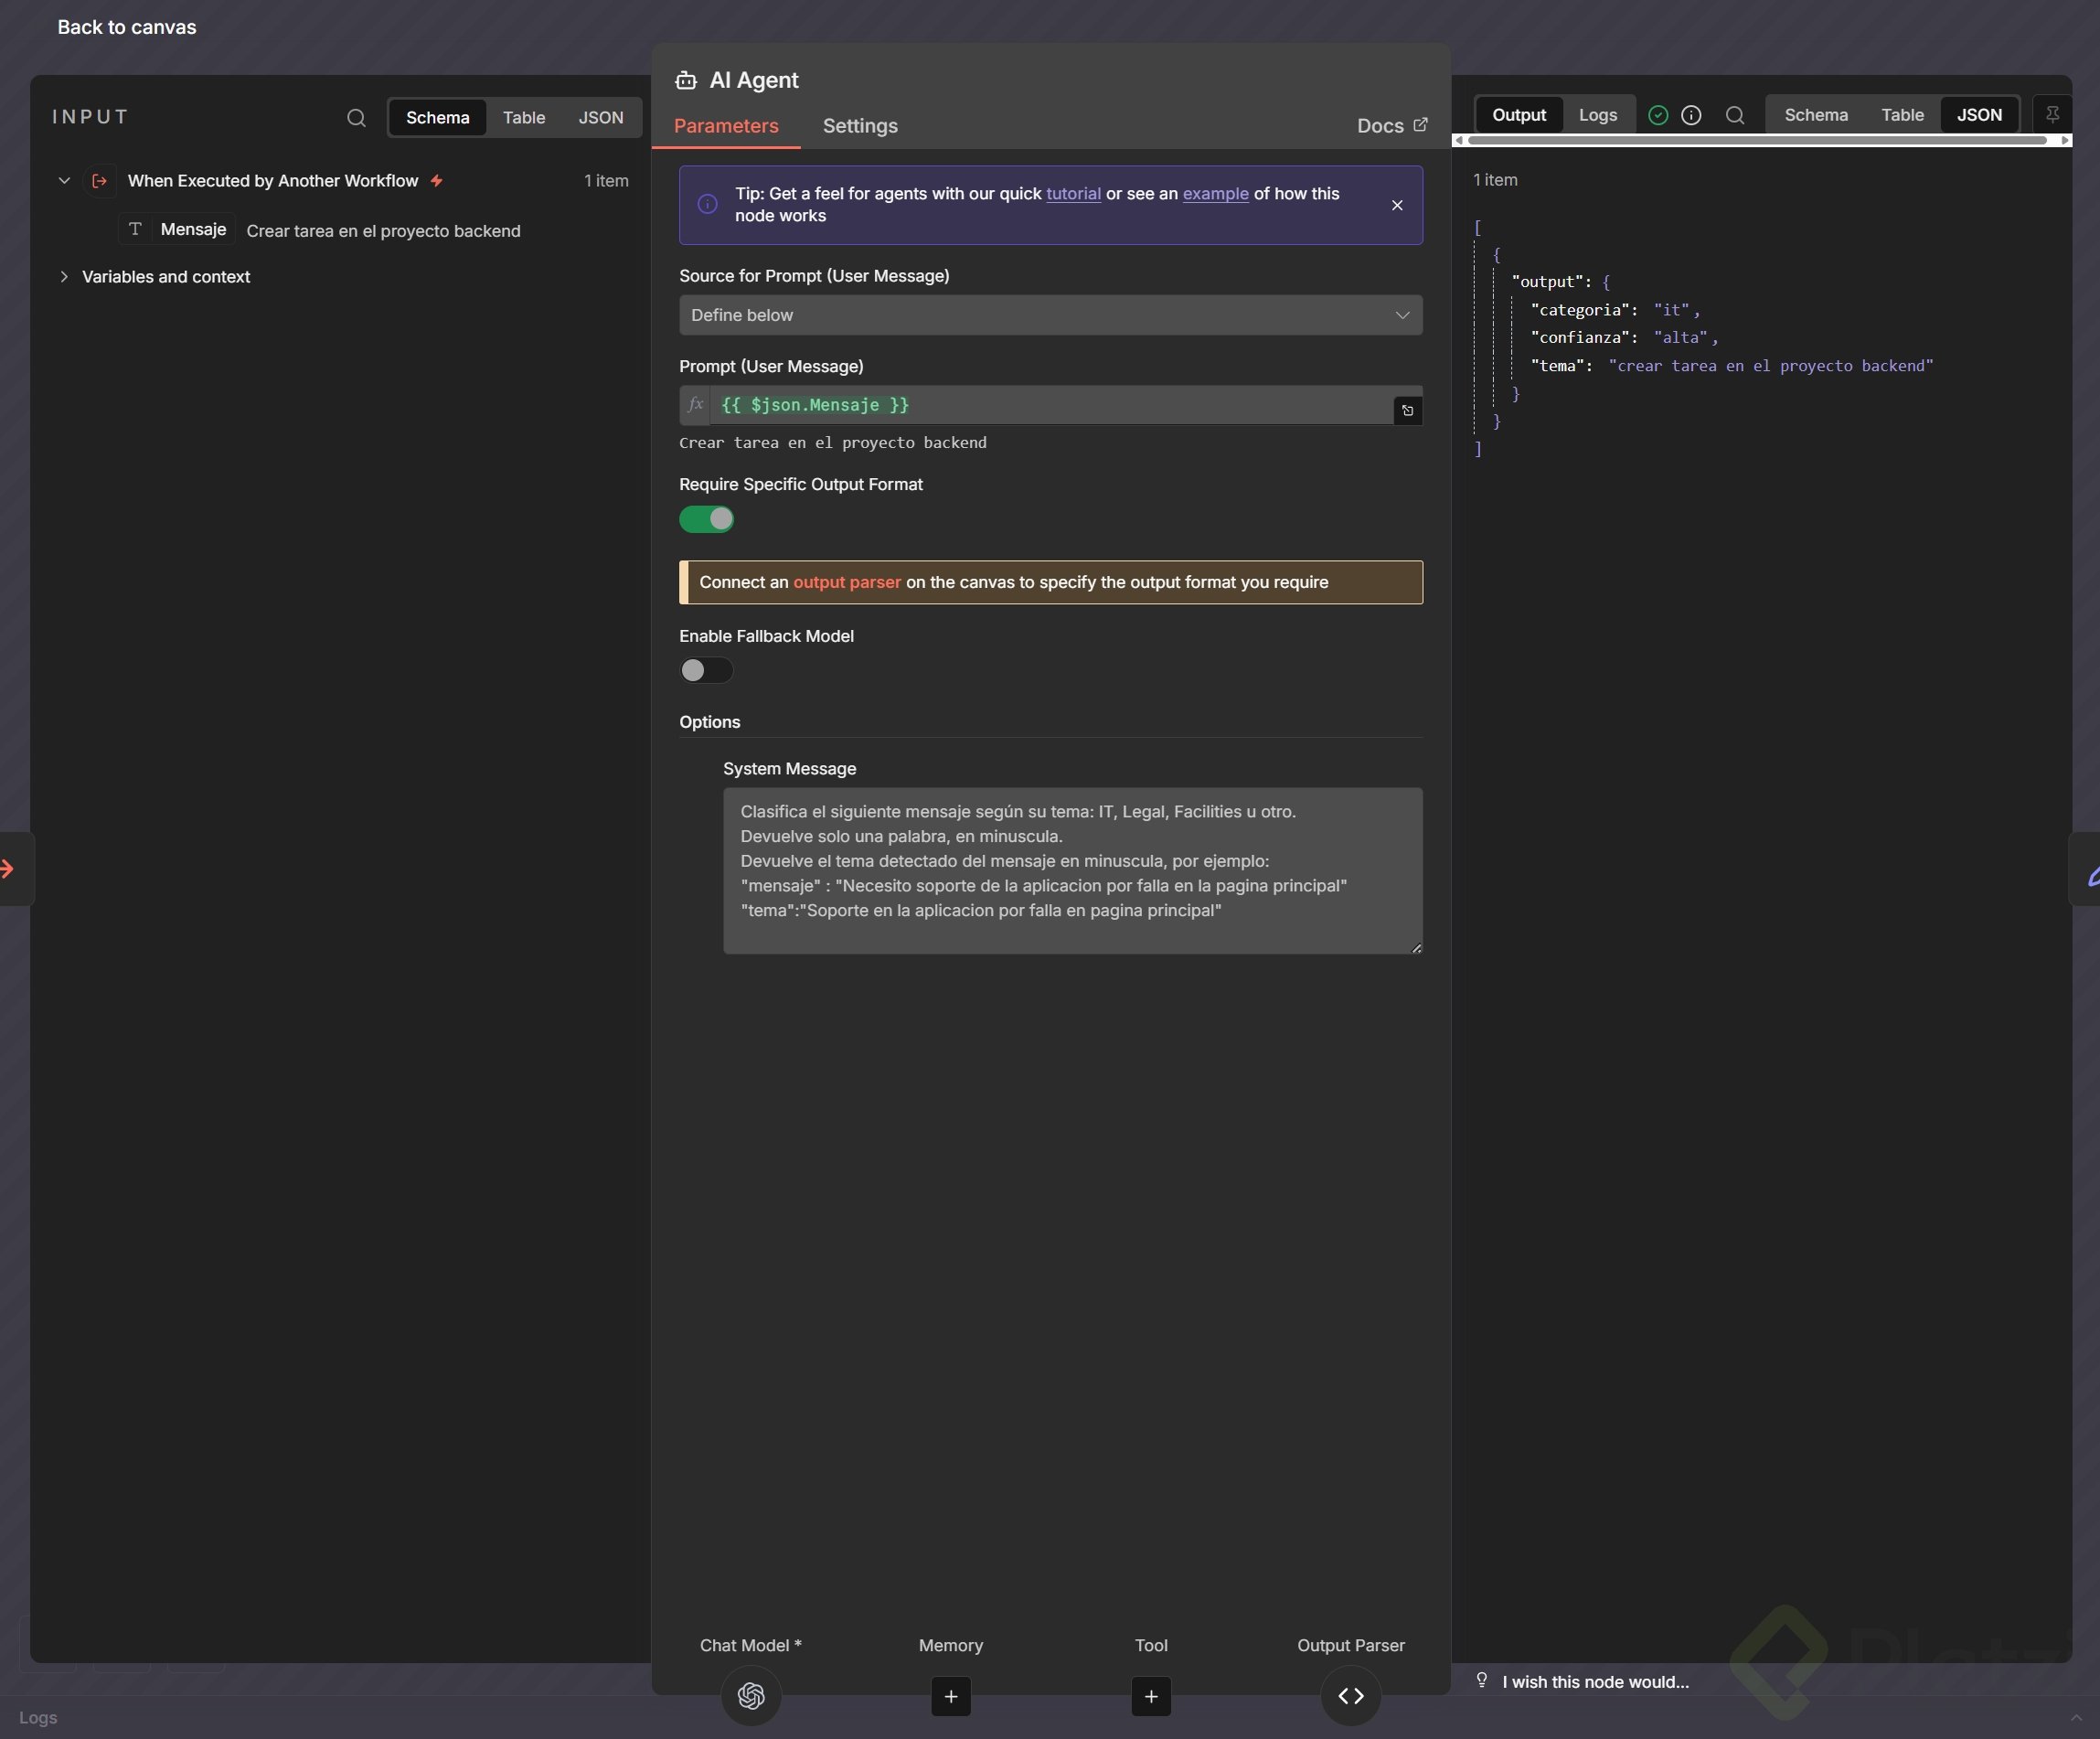Image resolution: width=2100 pixels, height=1739 pixels.
Task: Open expression editor icon for the prompt
Action: [x=1407, y=410]
